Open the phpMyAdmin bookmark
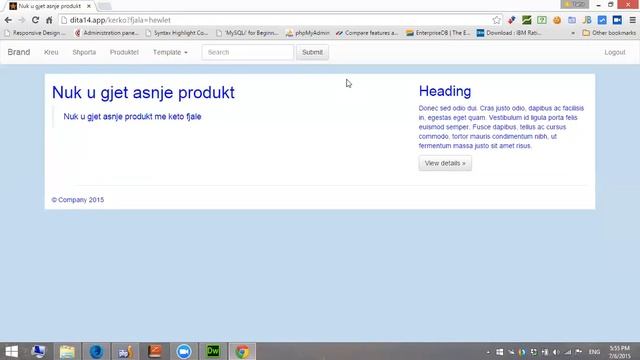 click(x=308, y=33)
